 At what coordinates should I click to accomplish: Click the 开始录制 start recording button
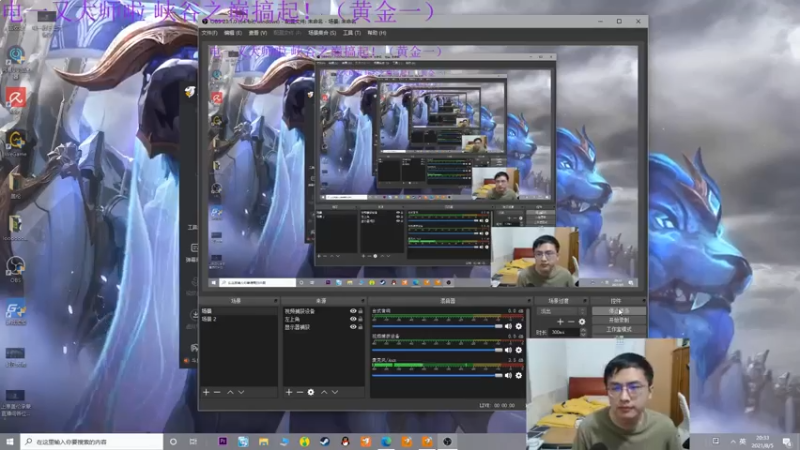tap(619, 320)
